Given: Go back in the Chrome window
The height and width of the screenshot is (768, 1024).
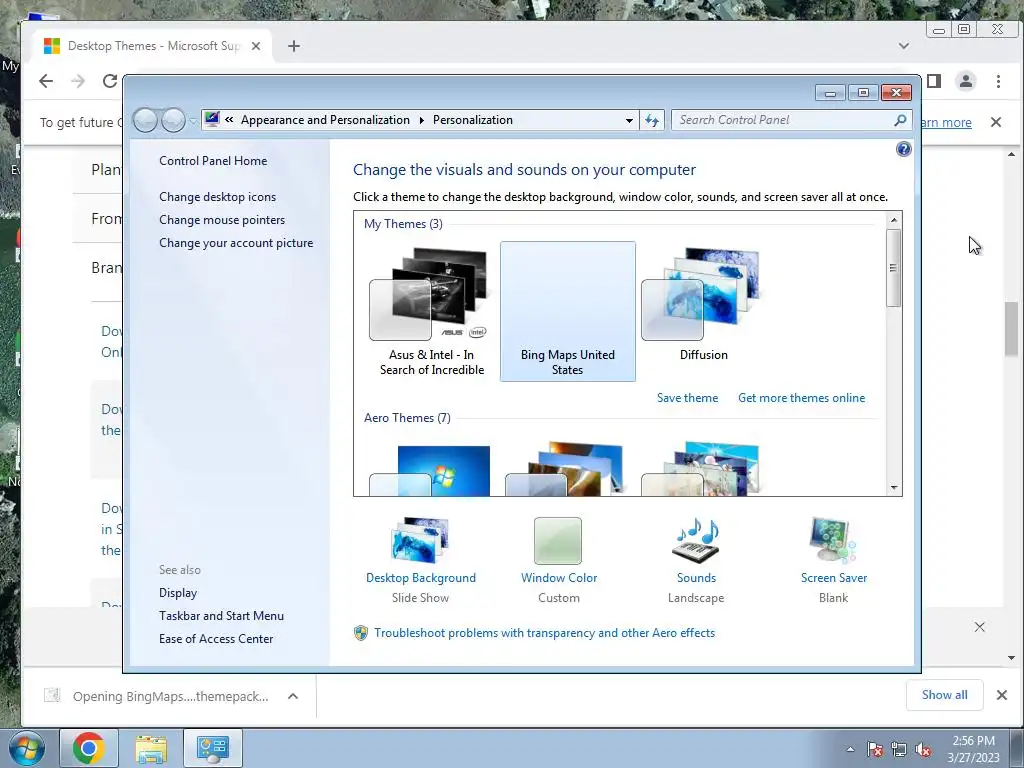Looking at the screenshot, I should click(46, 81).
